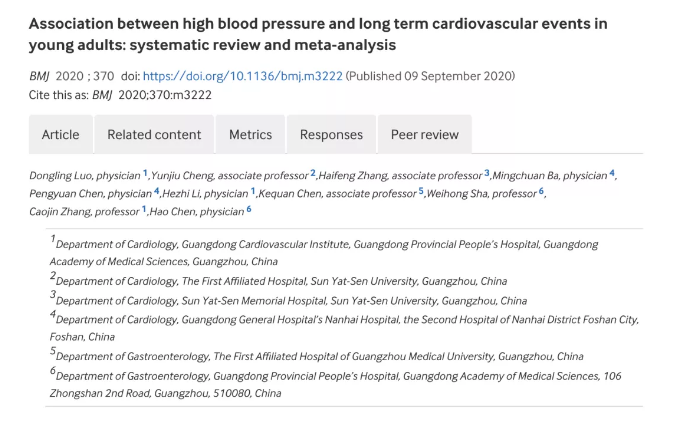The width and height of the screenshot is (683, 421).
Task: Click affiliation superscript 6 after Hao Chen
Action: [x=249, y=209]
